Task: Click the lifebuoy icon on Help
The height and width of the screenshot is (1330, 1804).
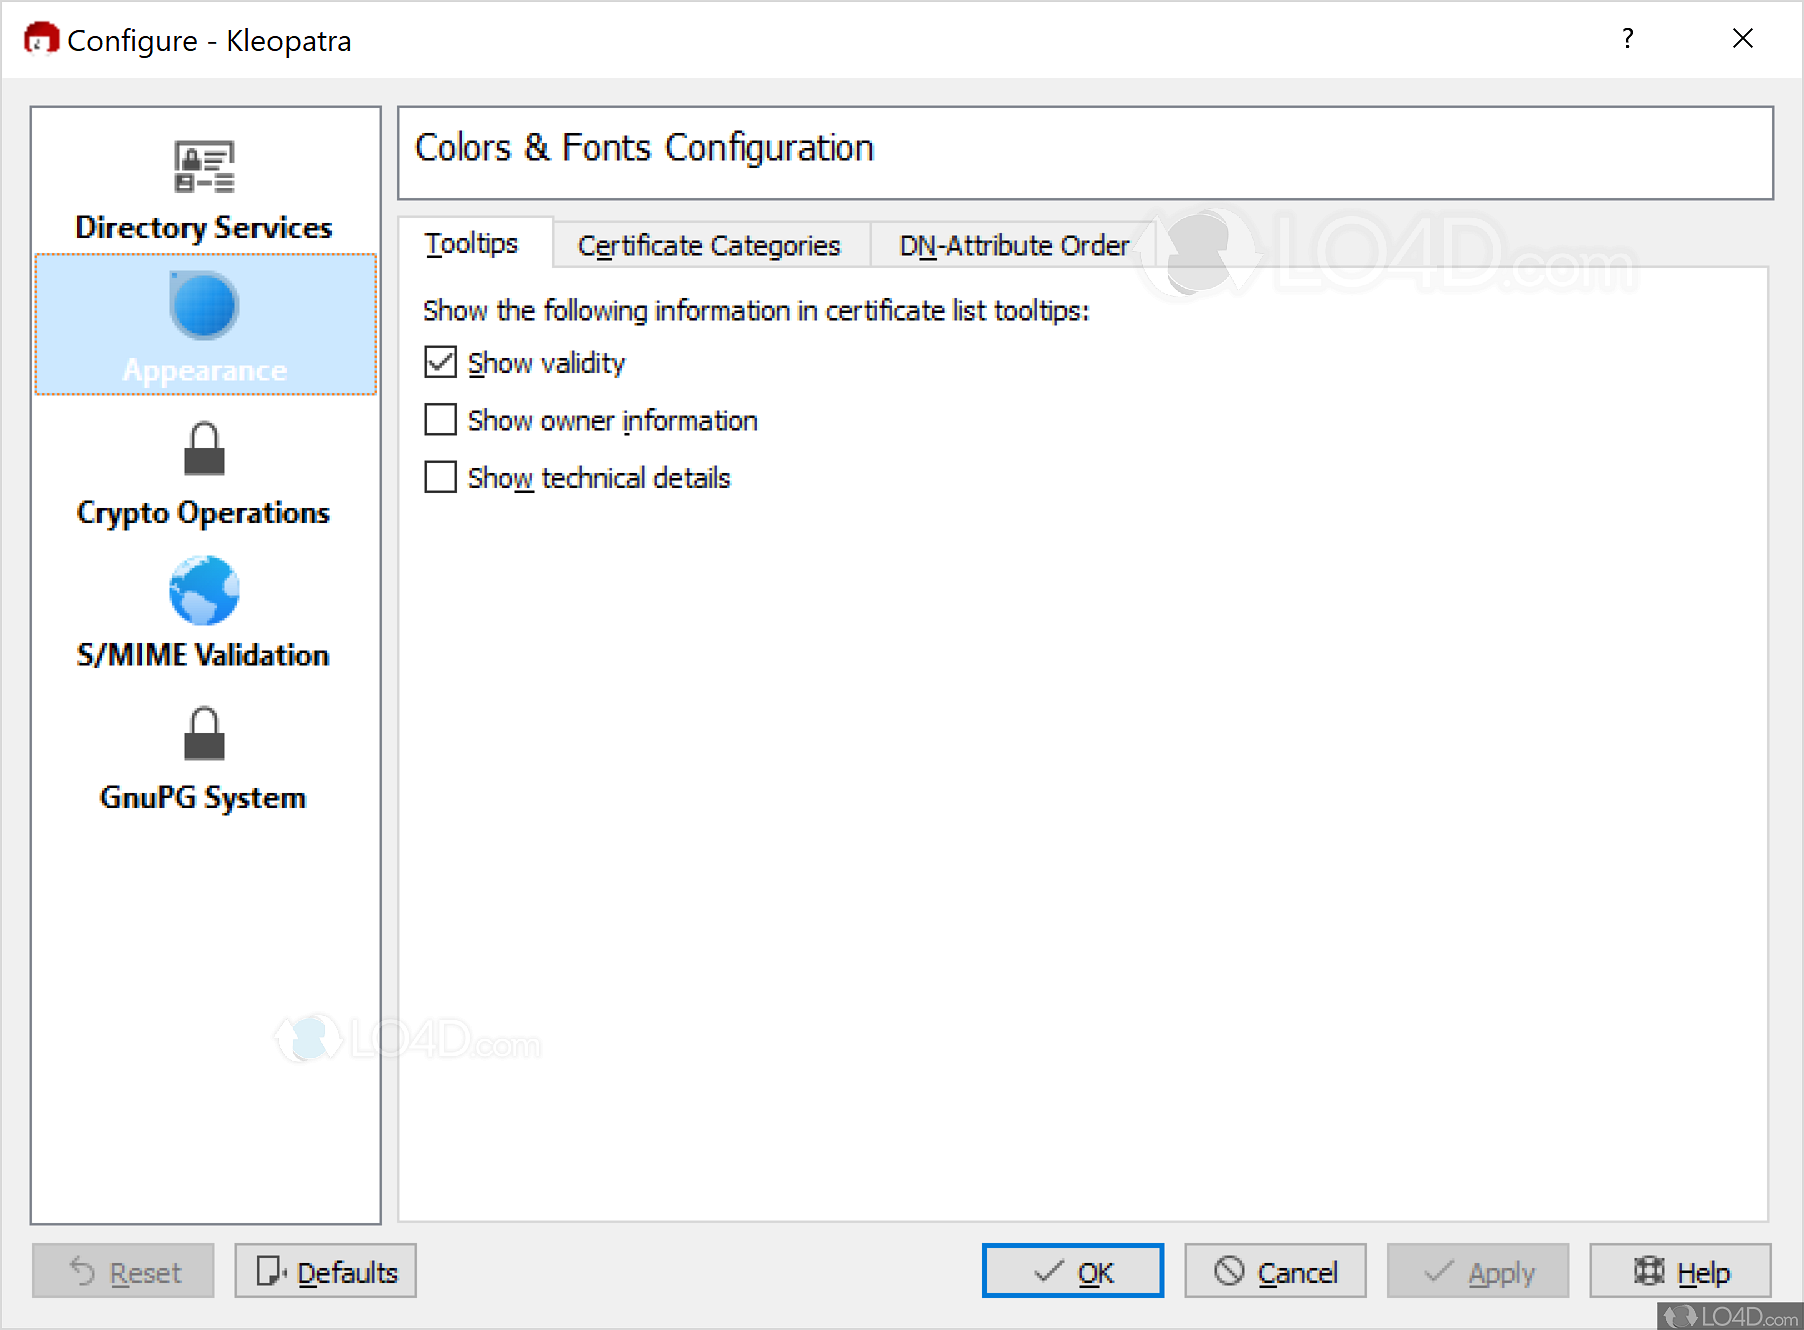Action: tap(1647, 1271)
